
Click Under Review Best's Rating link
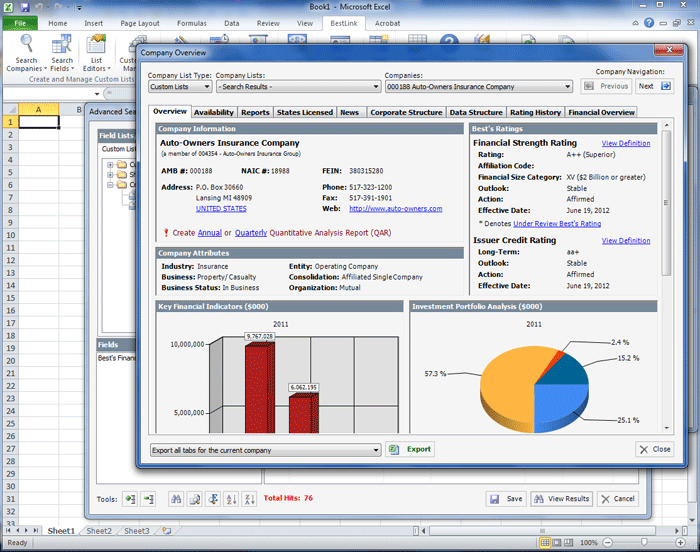tap(557, 224)
